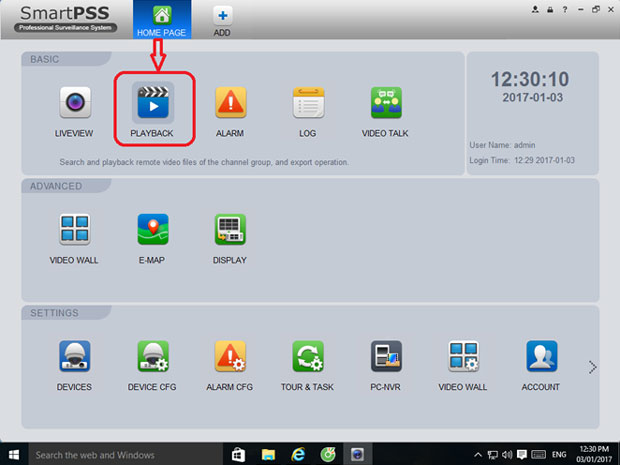This screenshot has width=620, height=465.
Task: Open VIDEO WALL in Advanced section
Action: [x=75, y=229]
